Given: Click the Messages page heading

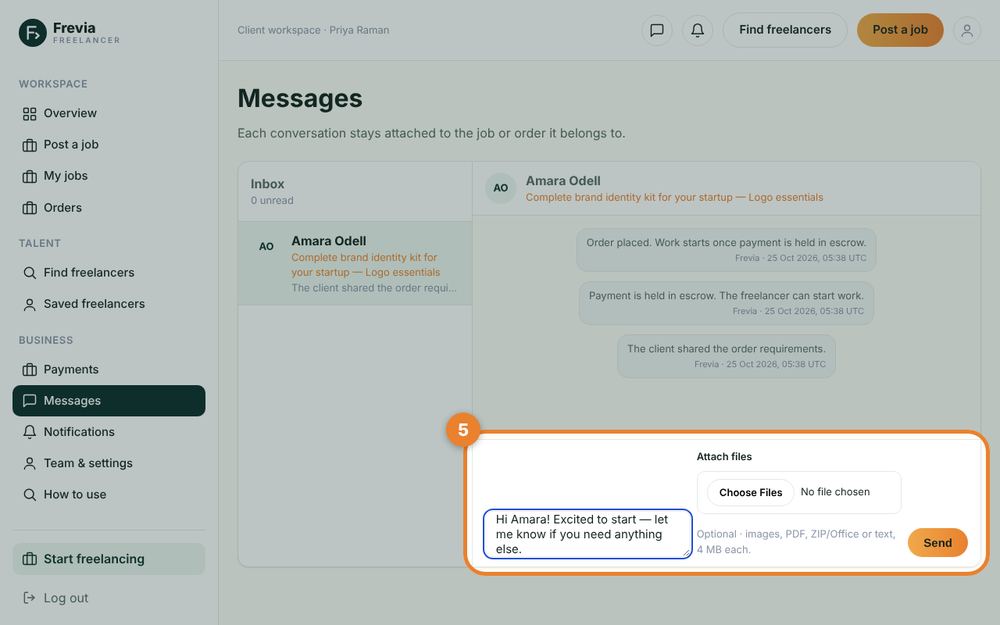Looking at the screenshot, I should (300, 98).
